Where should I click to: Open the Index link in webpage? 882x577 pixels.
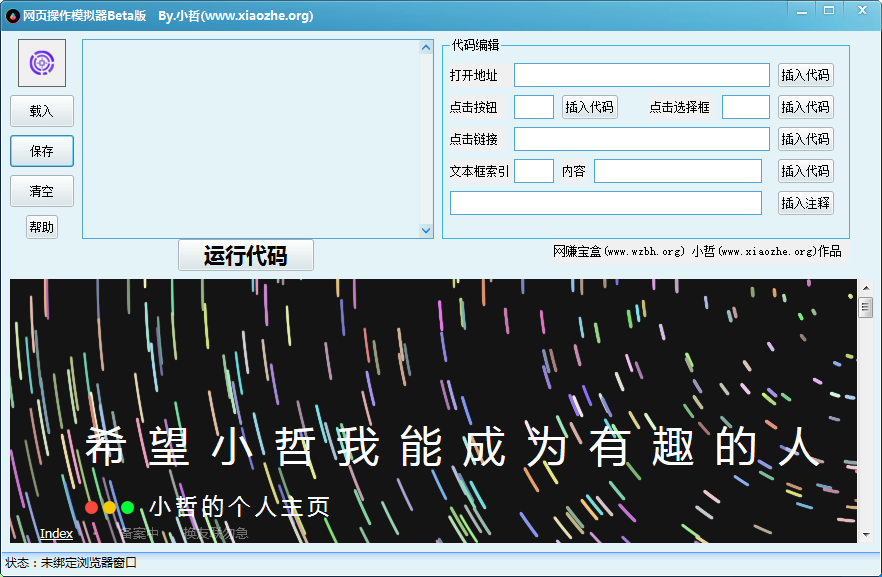pyautogui.click(x=56, y=533)
